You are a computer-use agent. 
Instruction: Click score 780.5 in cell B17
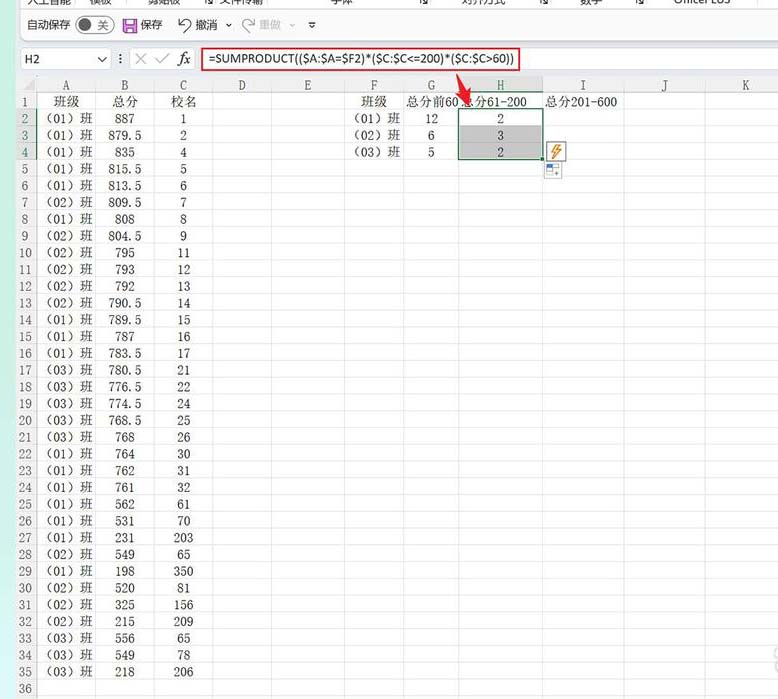click(x=125, y=370)
